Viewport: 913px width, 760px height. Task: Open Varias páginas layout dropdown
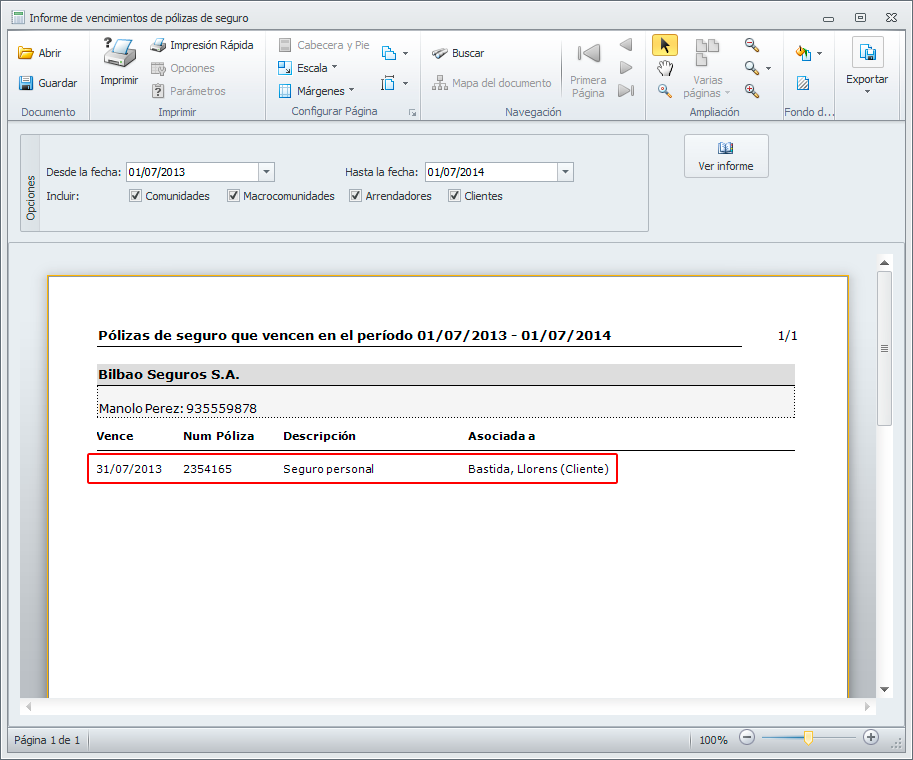707,69
